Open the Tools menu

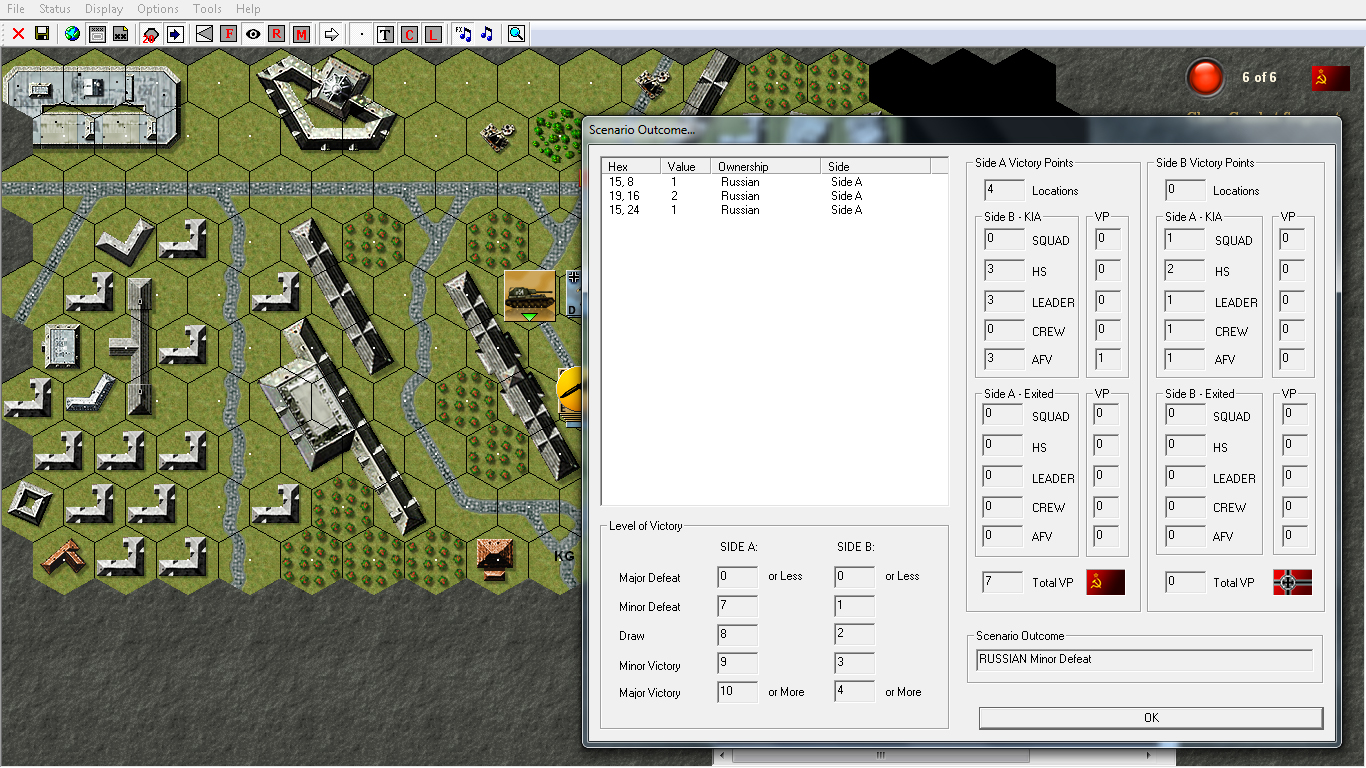[x=207, y=9]
